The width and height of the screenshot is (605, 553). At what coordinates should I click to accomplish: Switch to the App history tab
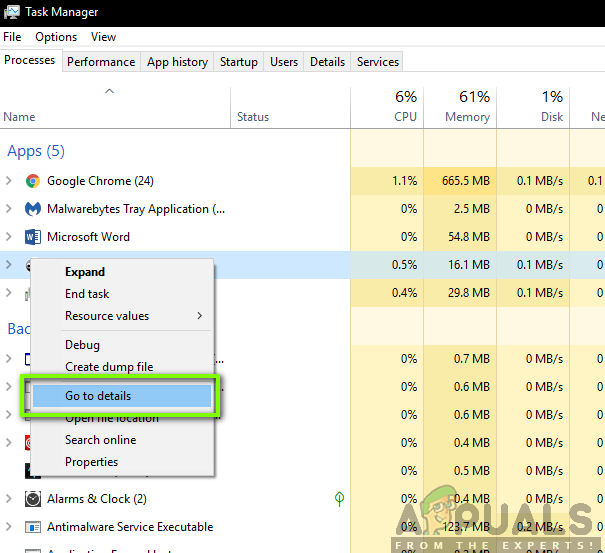(177, 62)
